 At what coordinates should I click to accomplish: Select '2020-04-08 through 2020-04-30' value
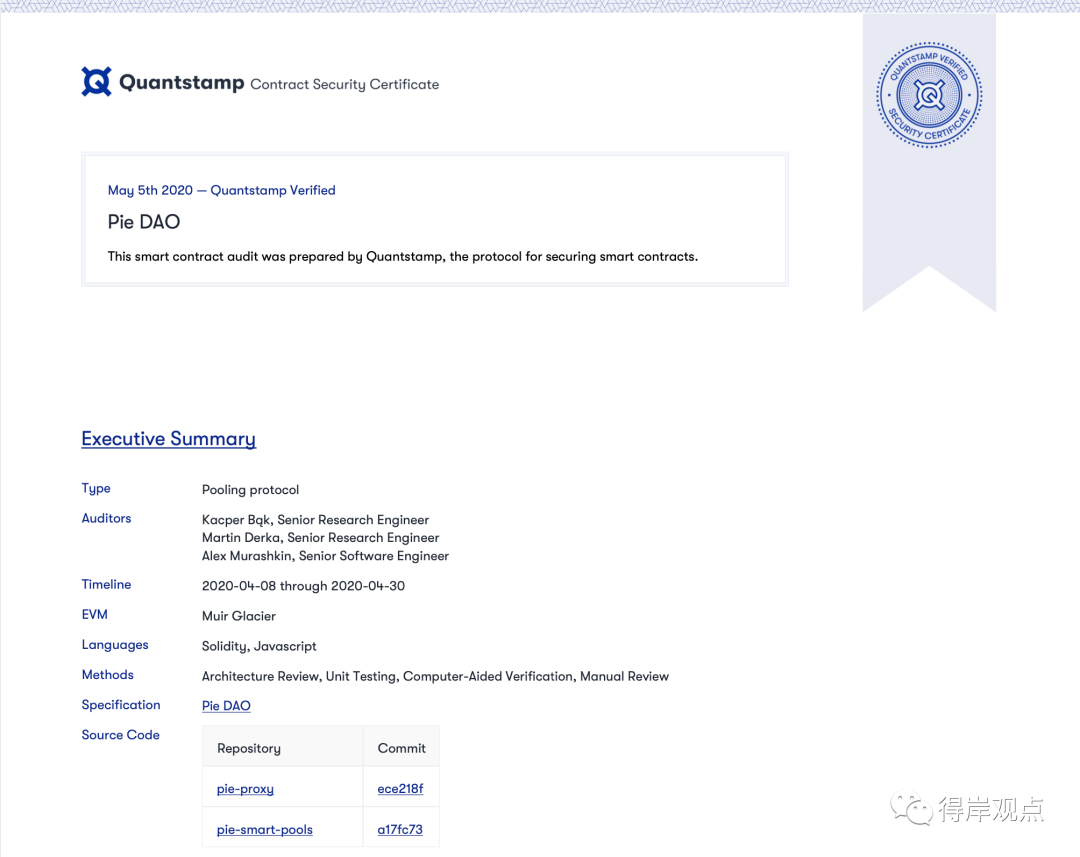[303, 586]
